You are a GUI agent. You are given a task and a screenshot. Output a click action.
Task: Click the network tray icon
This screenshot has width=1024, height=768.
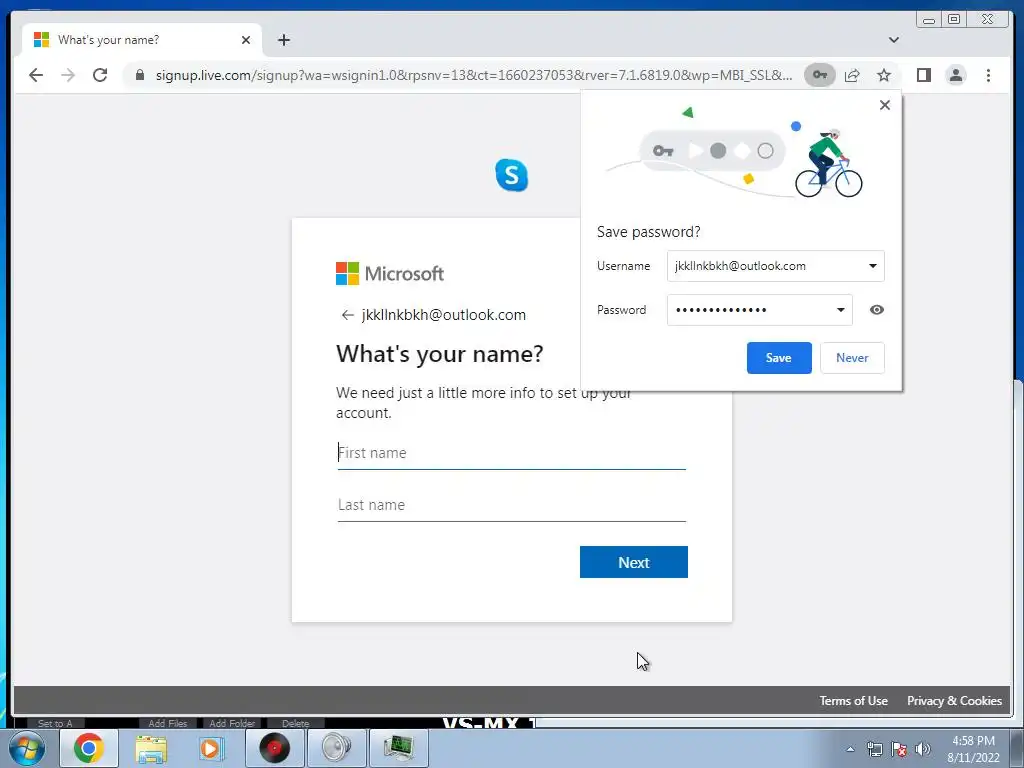point(874,749)
